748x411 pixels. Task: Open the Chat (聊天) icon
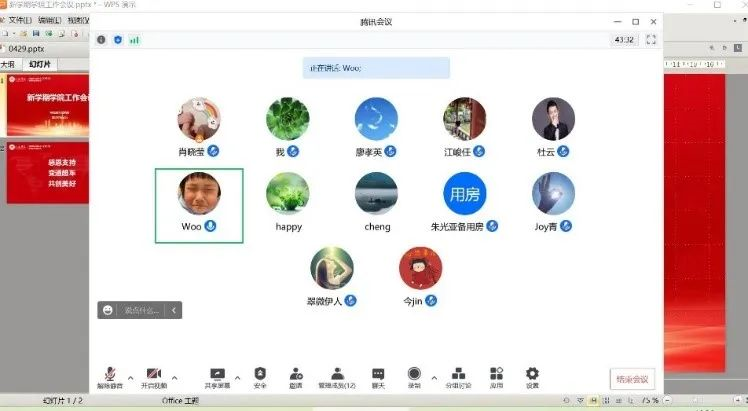tap(378, 376)
